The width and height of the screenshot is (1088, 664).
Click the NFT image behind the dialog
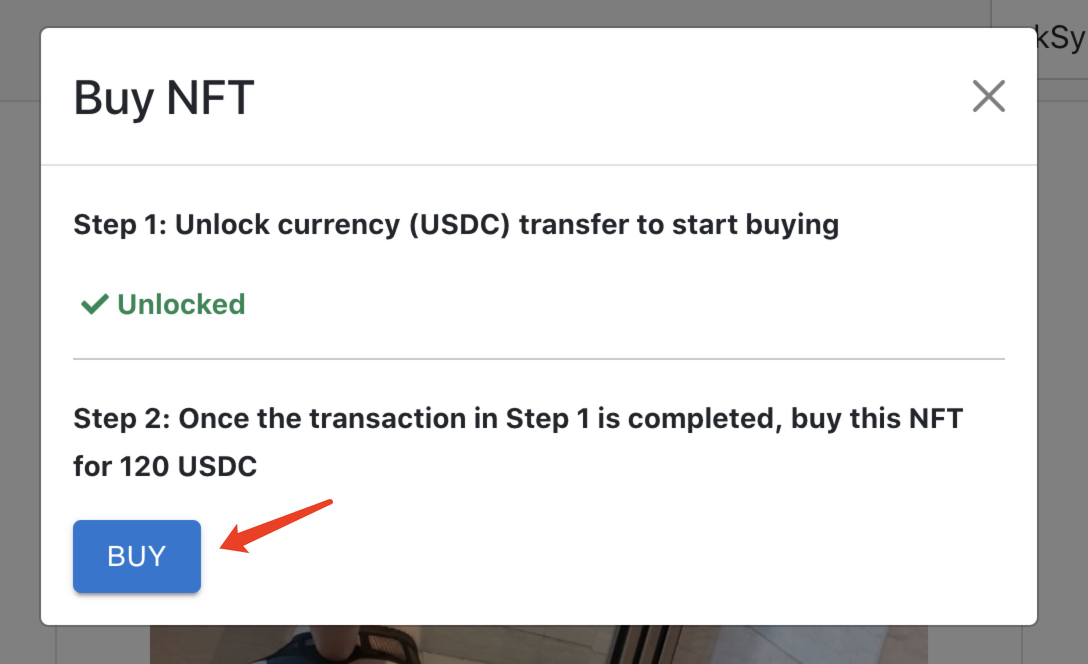[538, 645]
